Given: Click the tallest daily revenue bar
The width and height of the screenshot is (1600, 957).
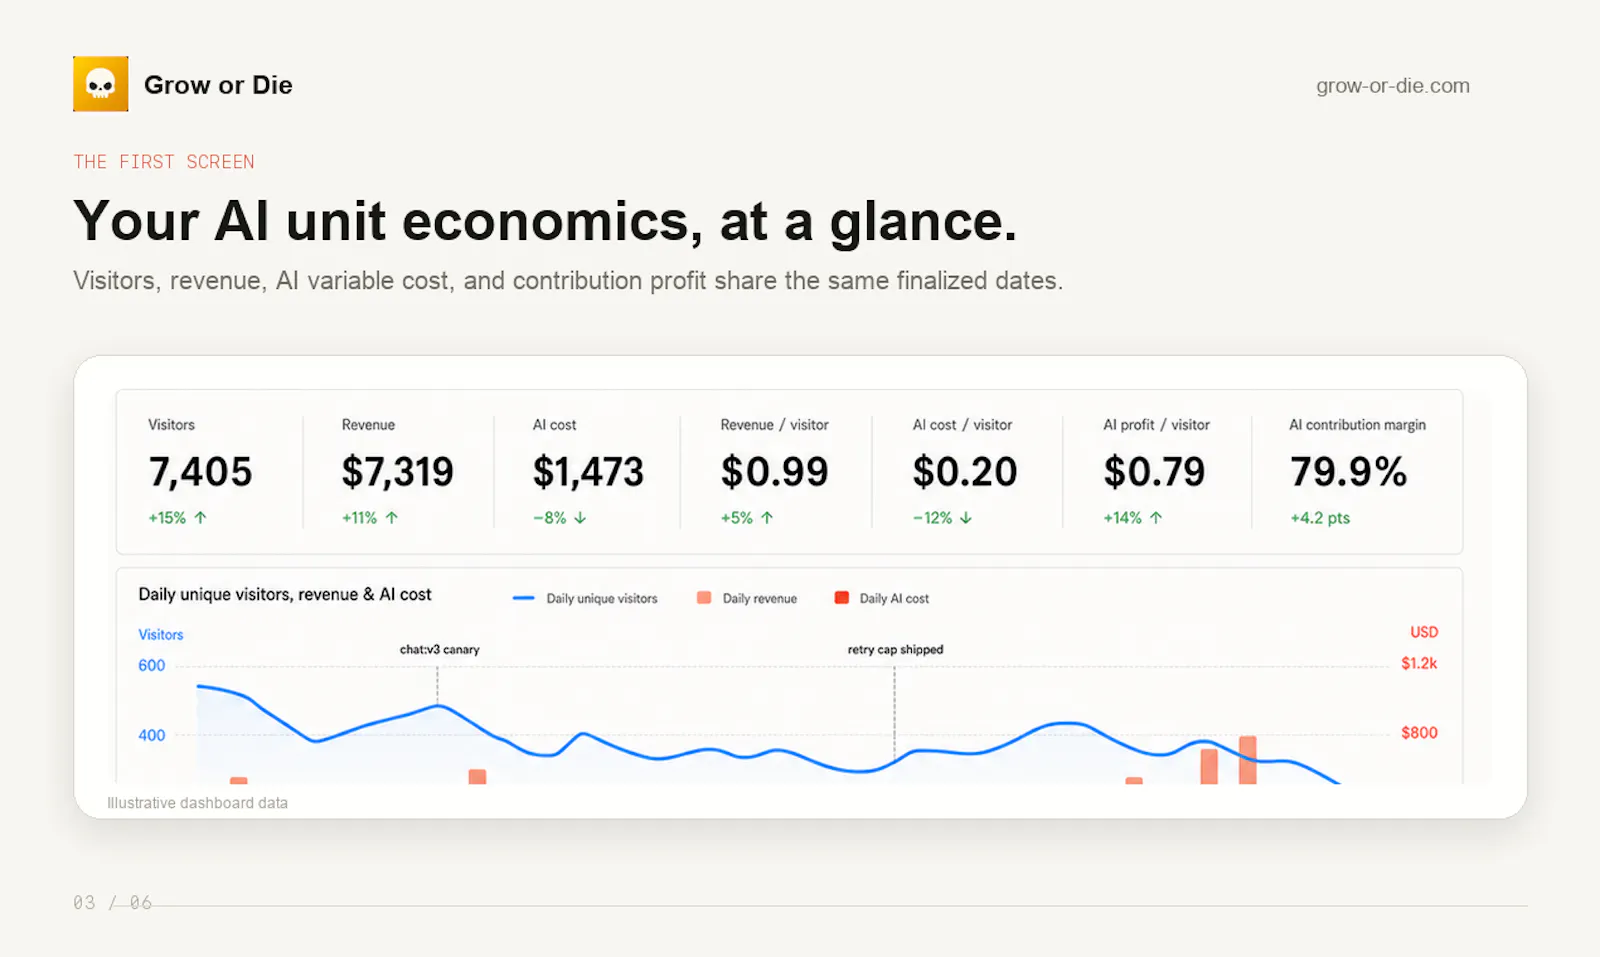Looking at the screenshot, I should (1247, 760).
